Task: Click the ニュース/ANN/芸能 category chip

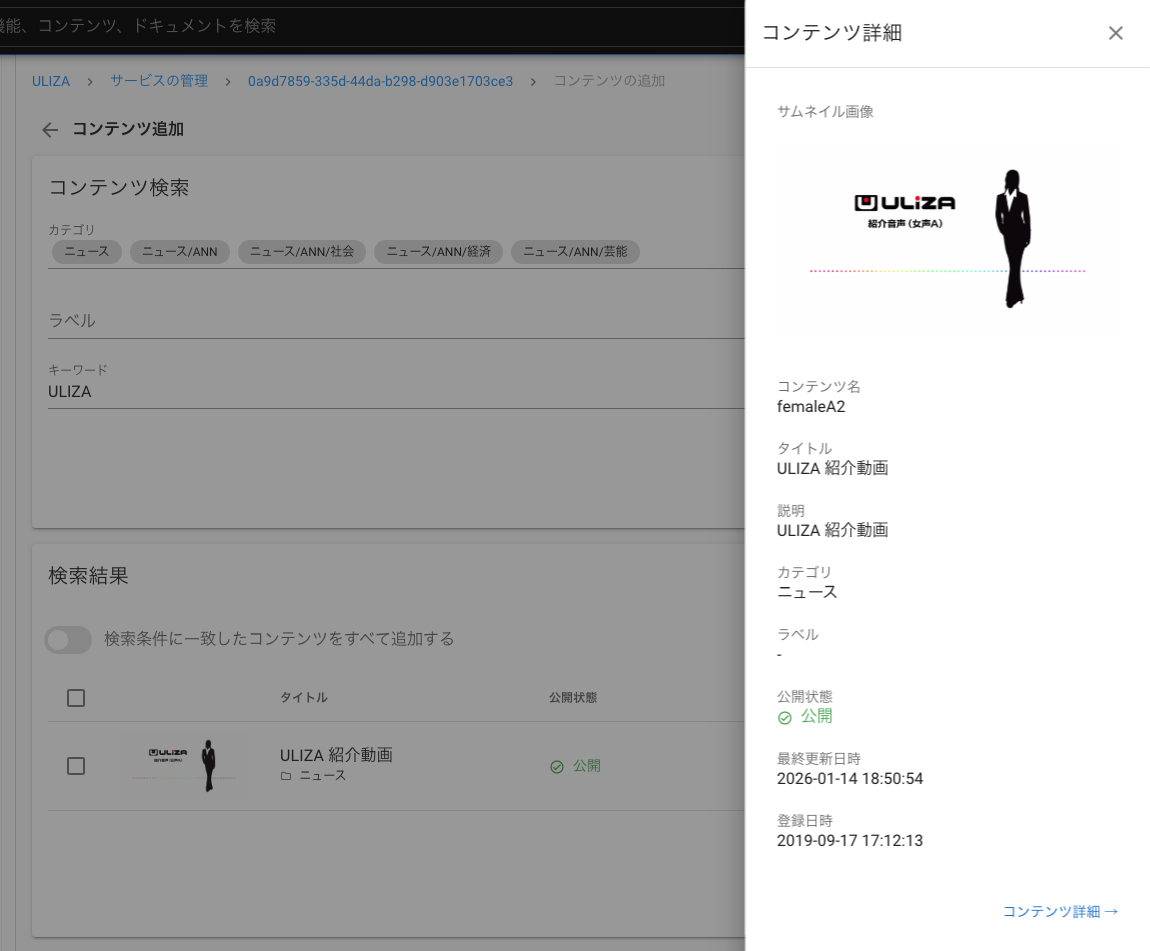Action: pyautogui.click(x=575, y=252)
